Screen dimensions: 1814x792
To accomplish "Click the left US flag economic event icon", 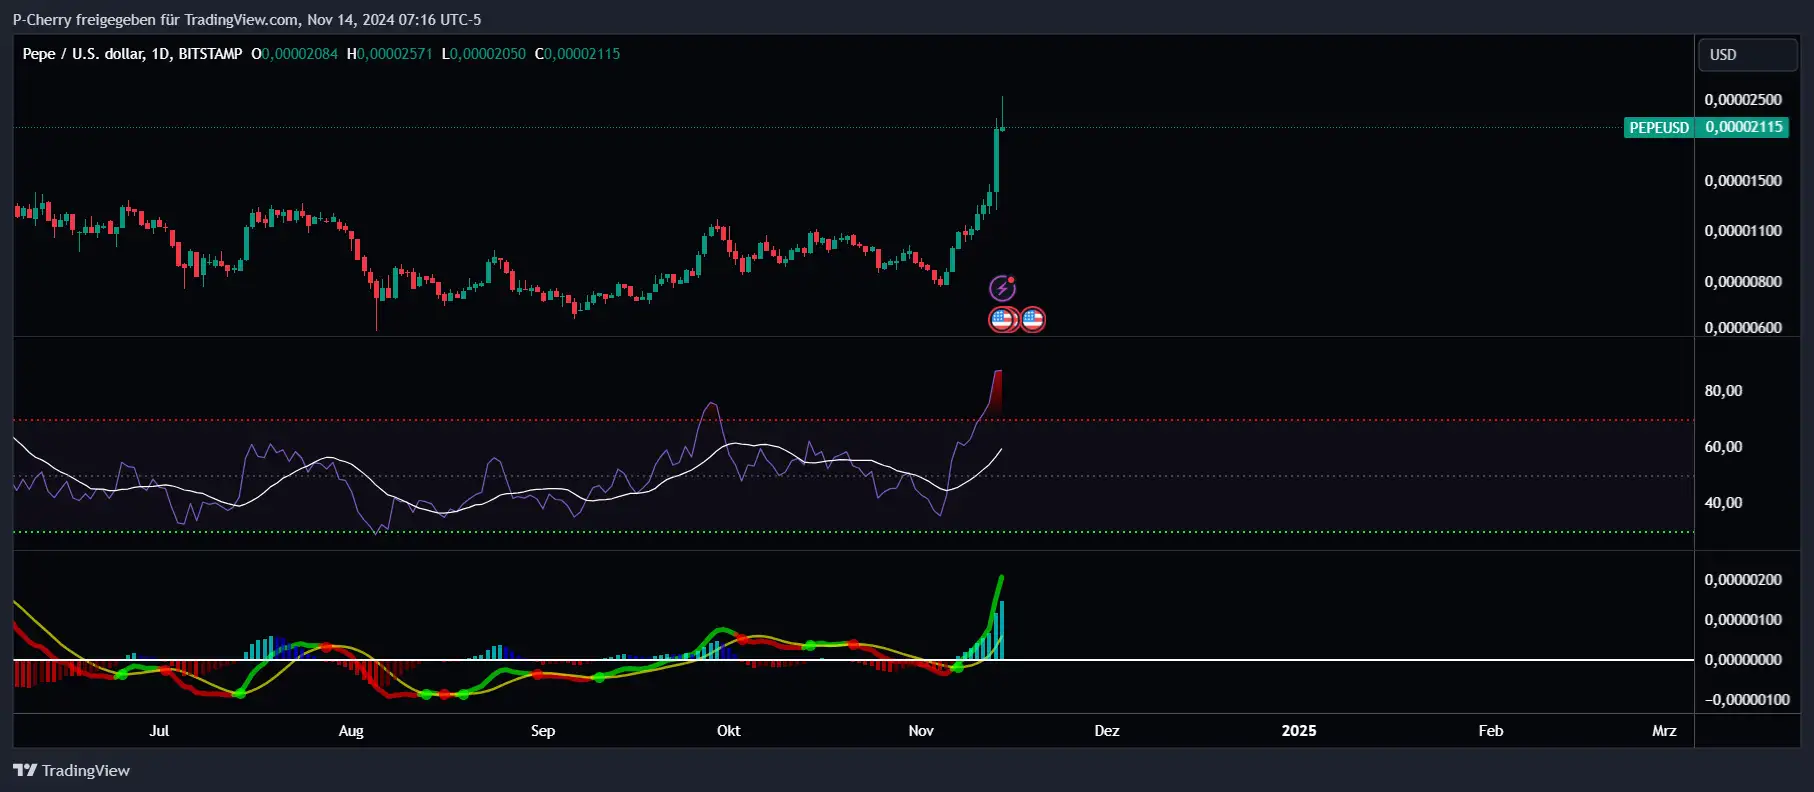I will 1002,320.
